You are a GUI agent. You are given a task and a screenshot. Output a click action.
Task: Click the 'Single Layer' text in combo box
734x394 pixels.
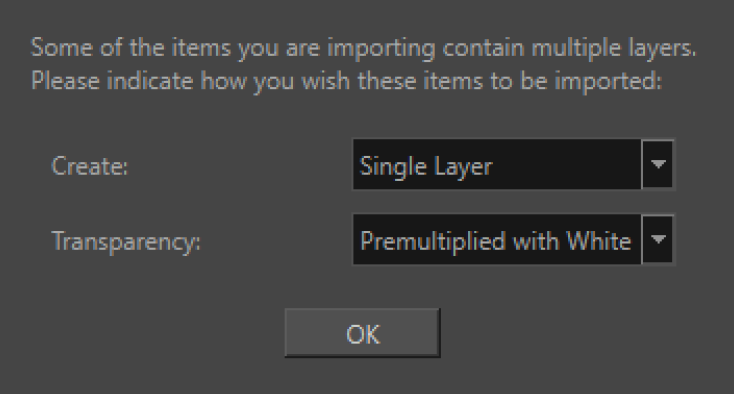tap(426, 167)
